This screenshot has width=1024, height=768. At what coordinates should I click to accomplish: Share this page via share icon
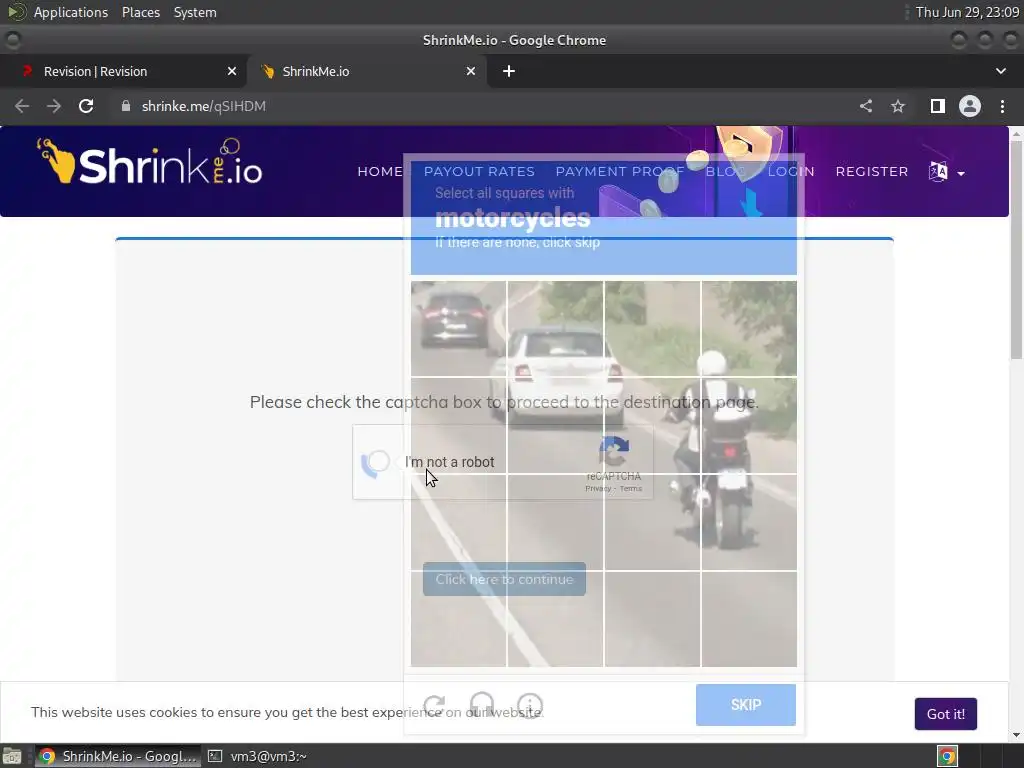(866, 106)
